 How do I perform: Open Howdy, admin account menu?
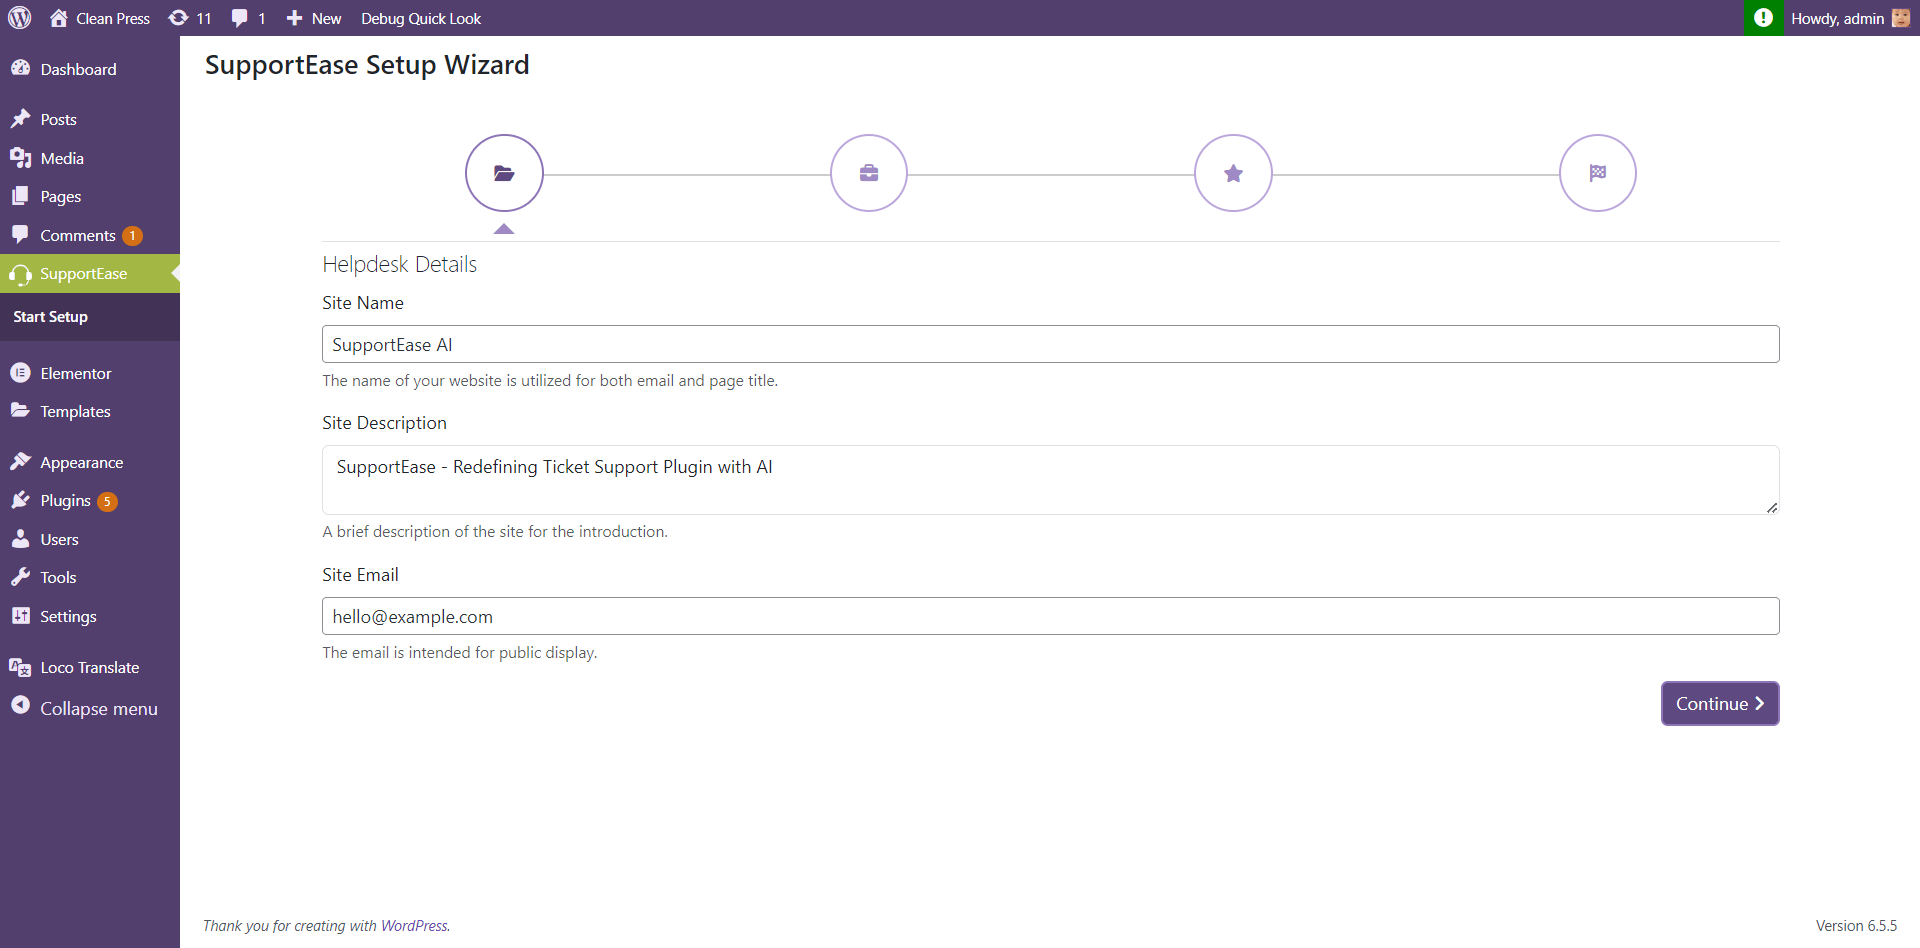(1850, 18)
